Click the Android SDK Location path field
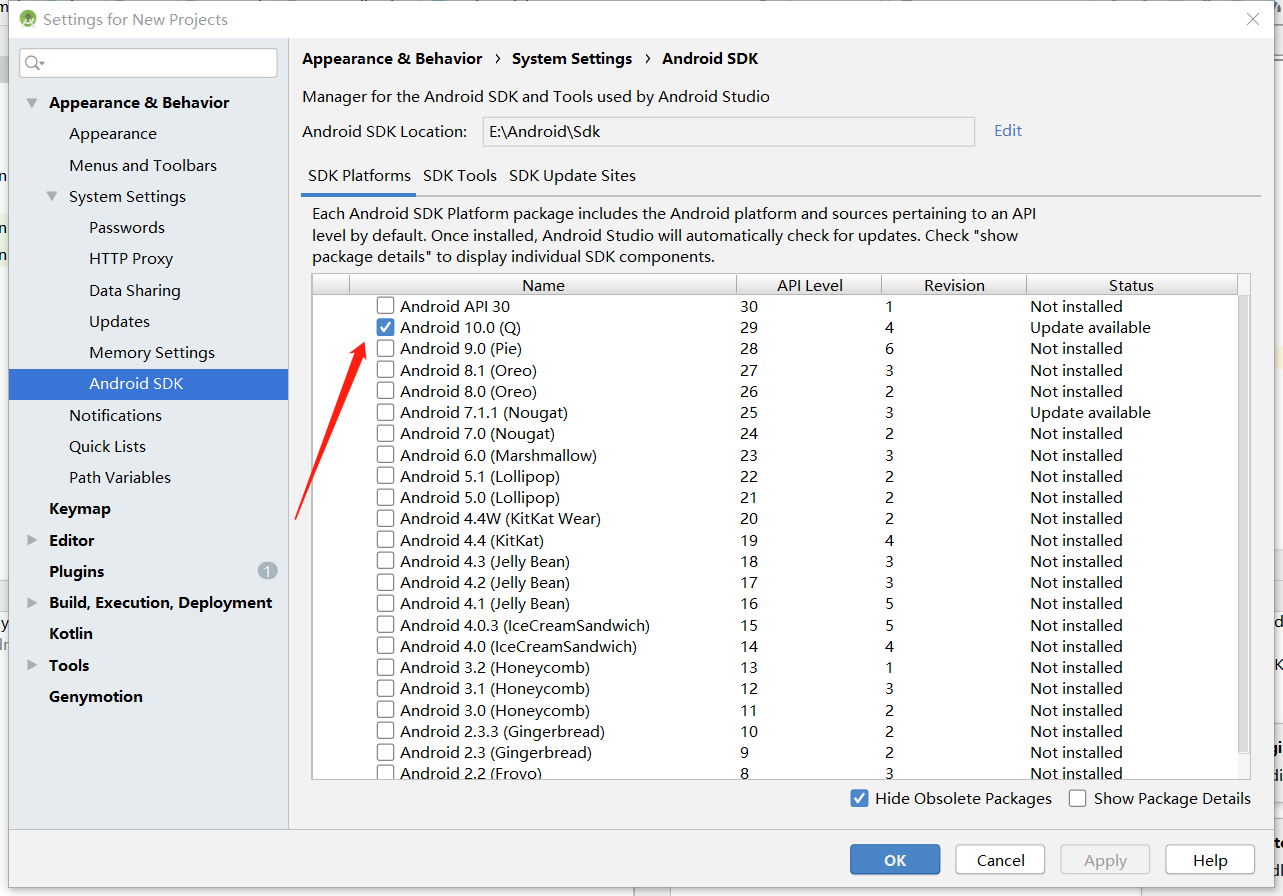 pos(728,131)
